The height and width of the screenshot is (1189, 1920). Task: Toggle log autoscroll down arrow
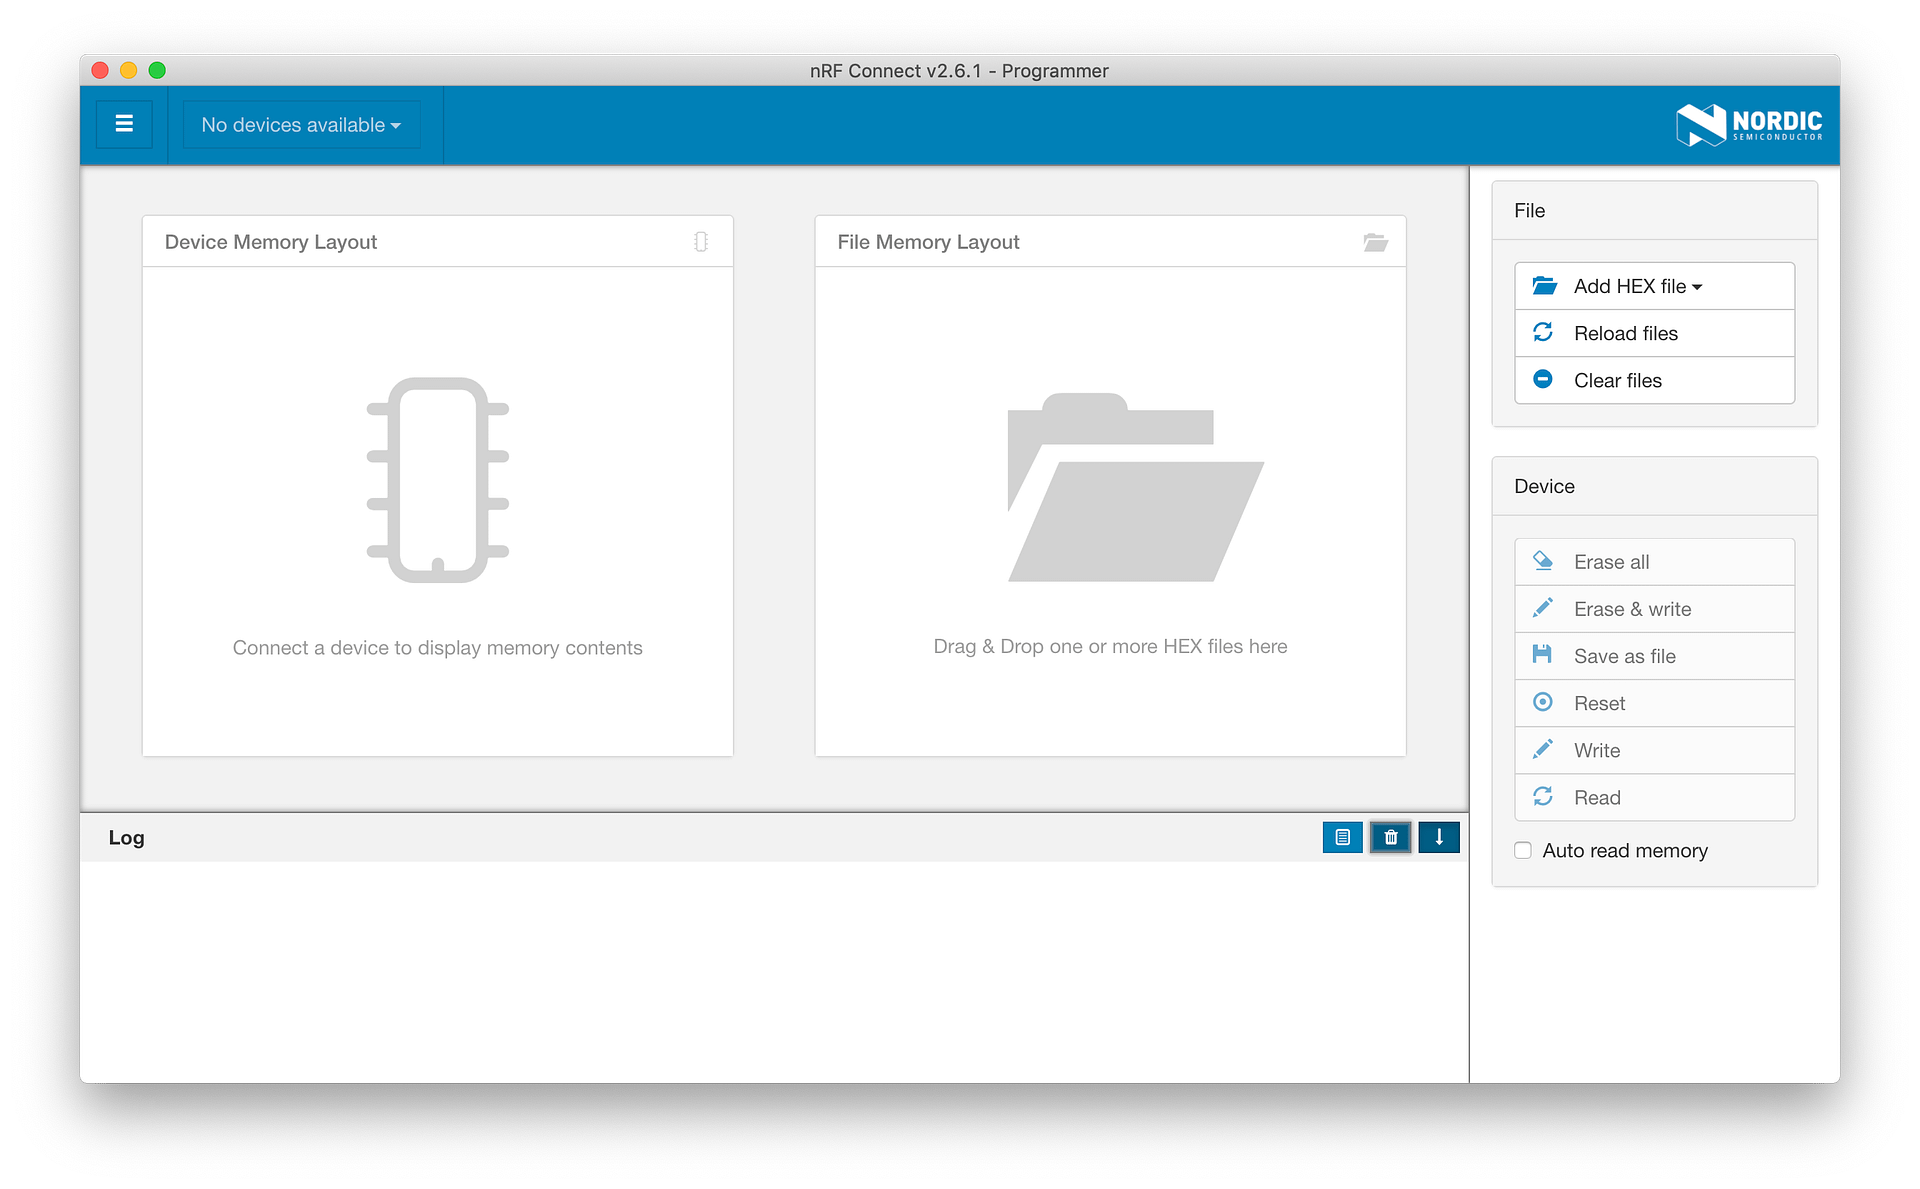click(x=1438, y=837)
